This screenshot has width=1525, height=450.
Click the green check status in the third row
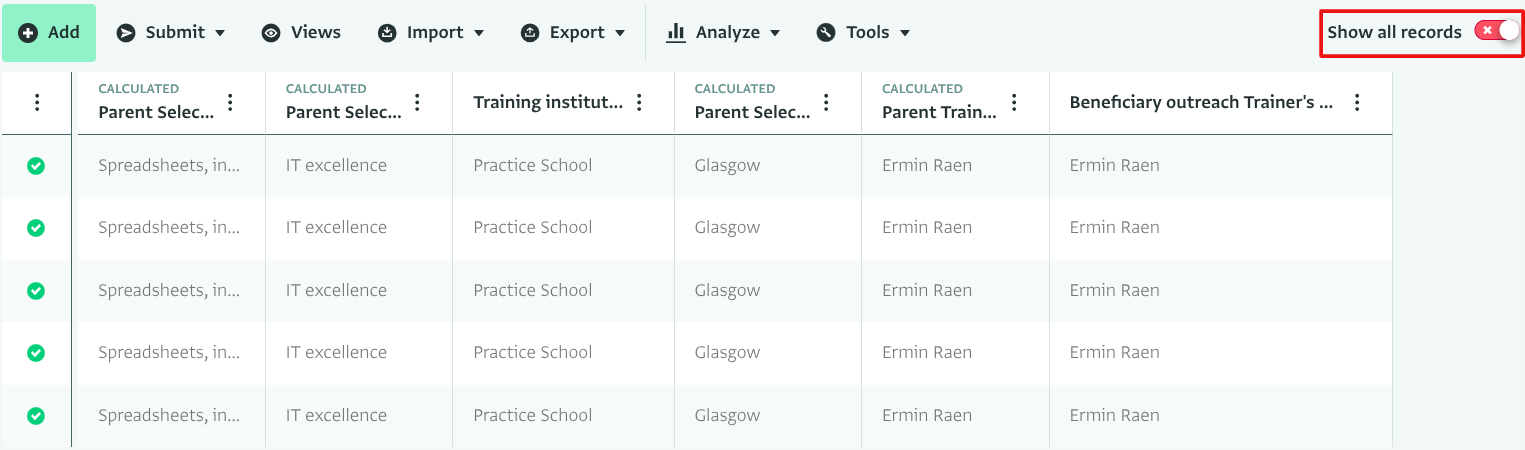pyautogui.click(x=36, y=291)
